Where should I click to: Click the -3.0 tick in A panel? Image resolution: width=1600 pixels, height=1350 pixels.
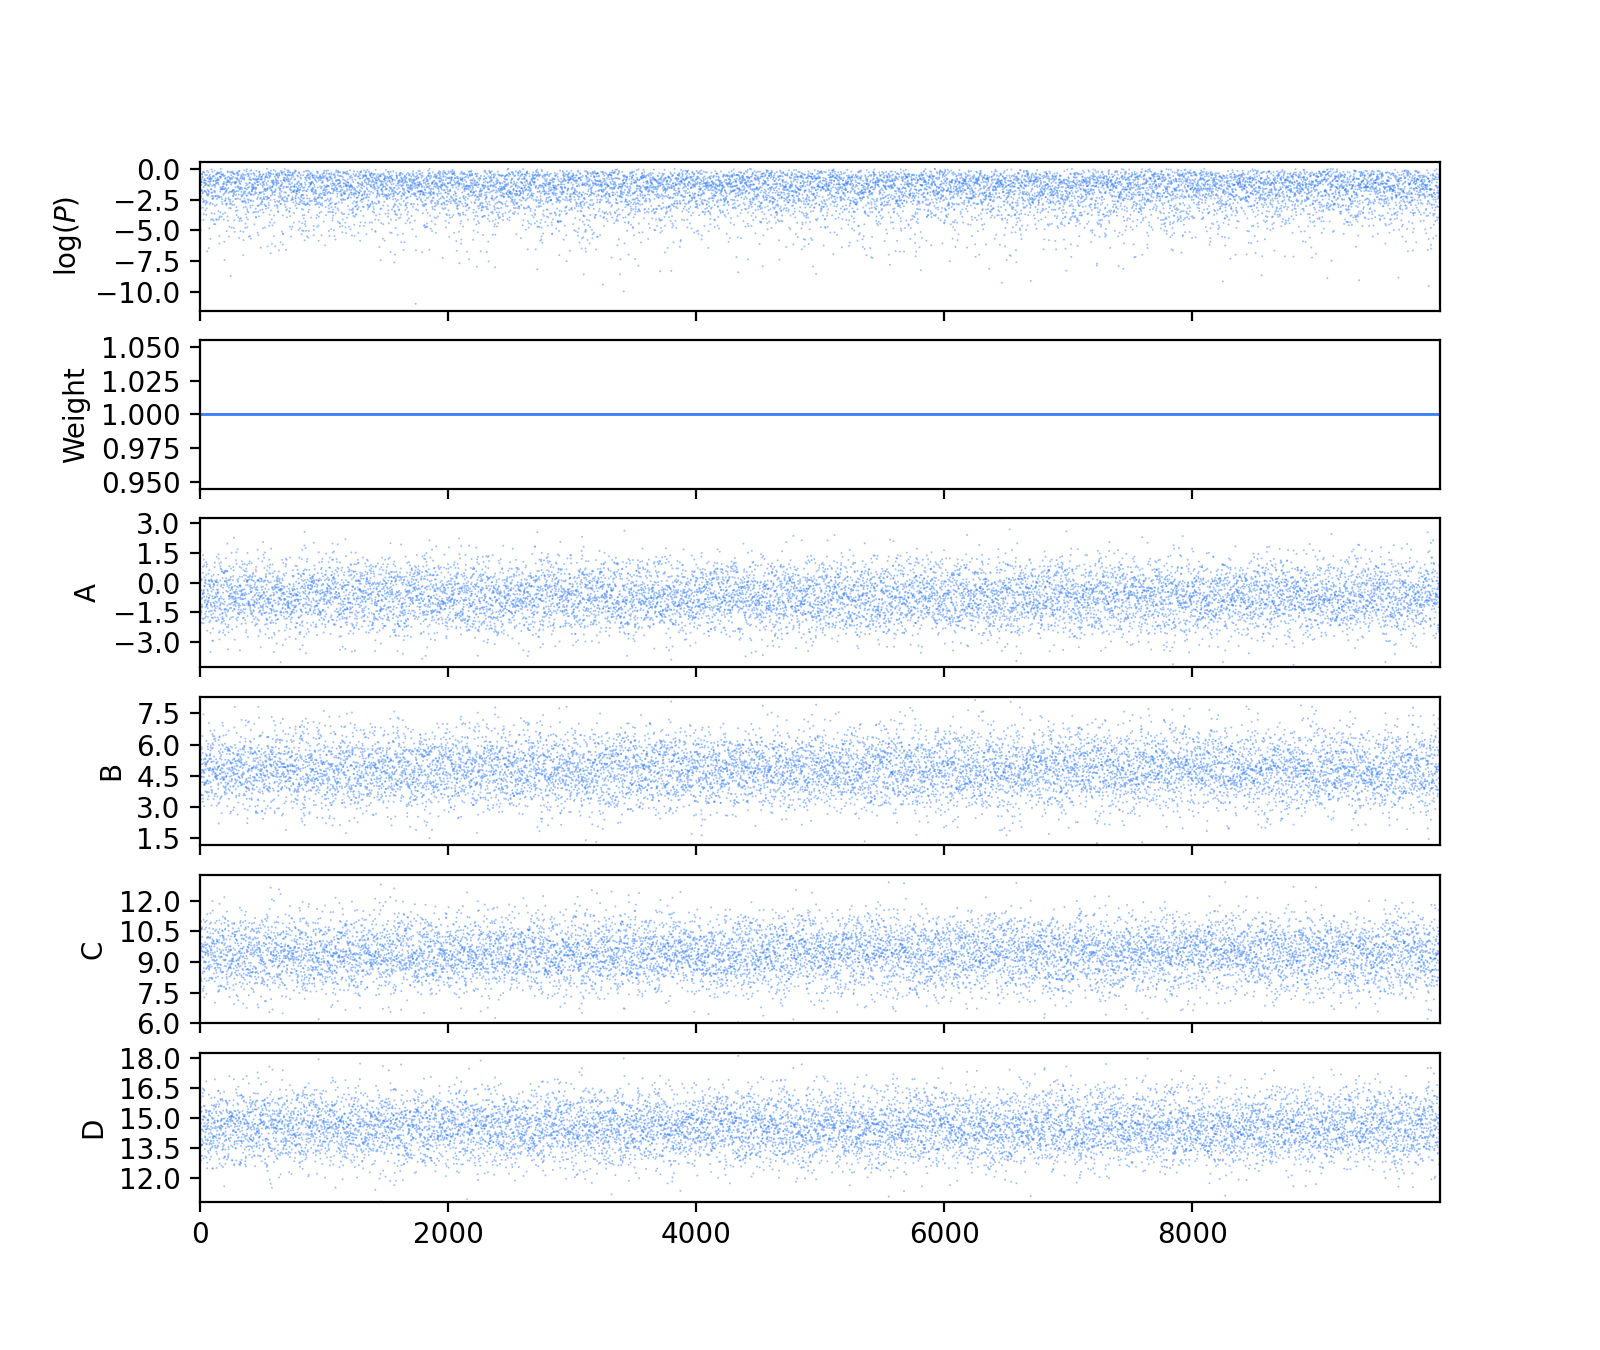pos(146,642)
